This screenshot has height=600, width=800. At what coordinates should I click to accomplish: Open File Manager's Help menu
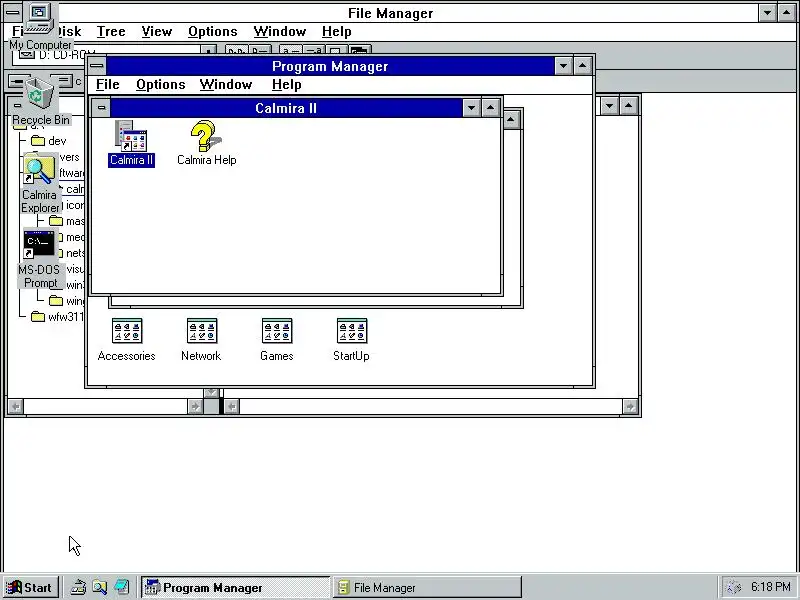[x=337, y=32]
